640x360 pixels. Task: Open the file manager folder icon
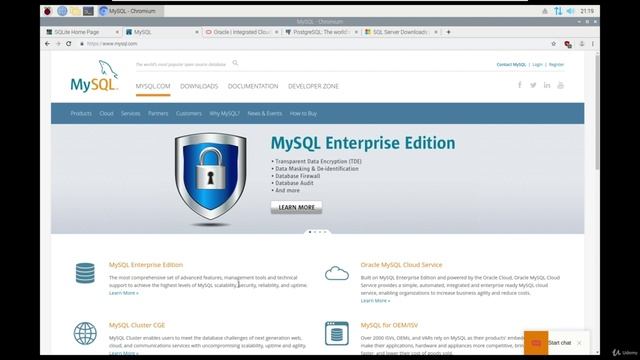tap(75, 11)
